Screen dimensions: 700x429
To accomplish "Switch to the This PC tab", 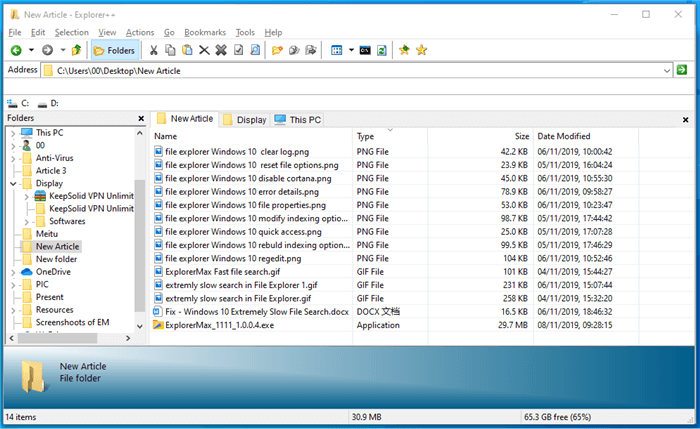I will pos(298,120).
